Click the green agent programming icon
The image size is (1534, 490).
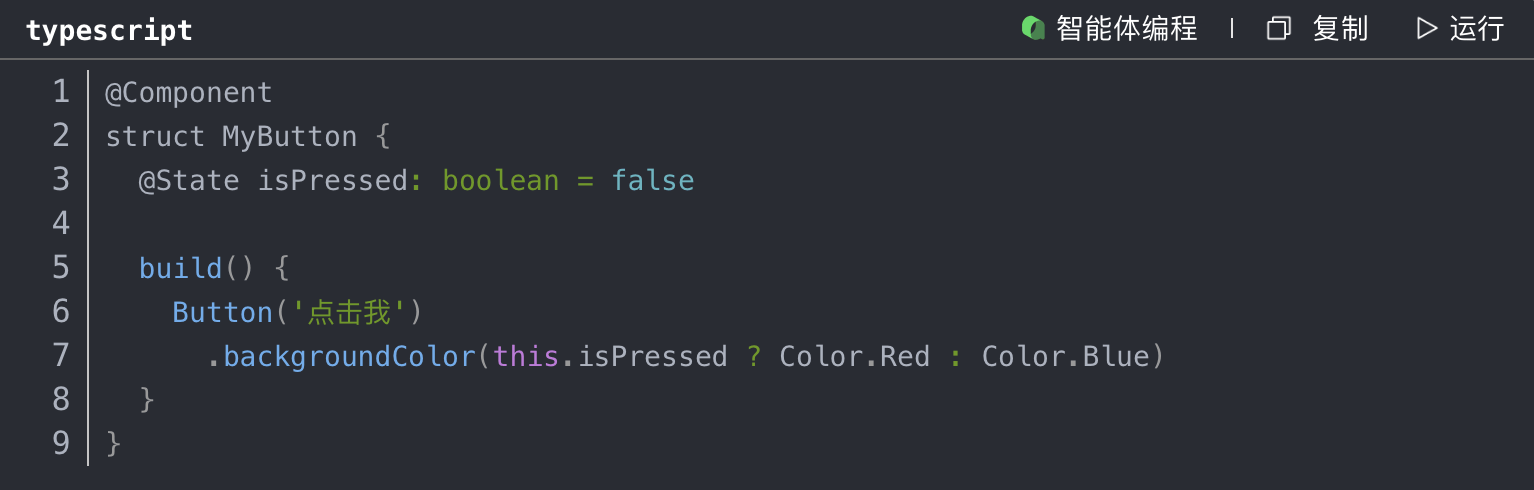(1033, 28)
